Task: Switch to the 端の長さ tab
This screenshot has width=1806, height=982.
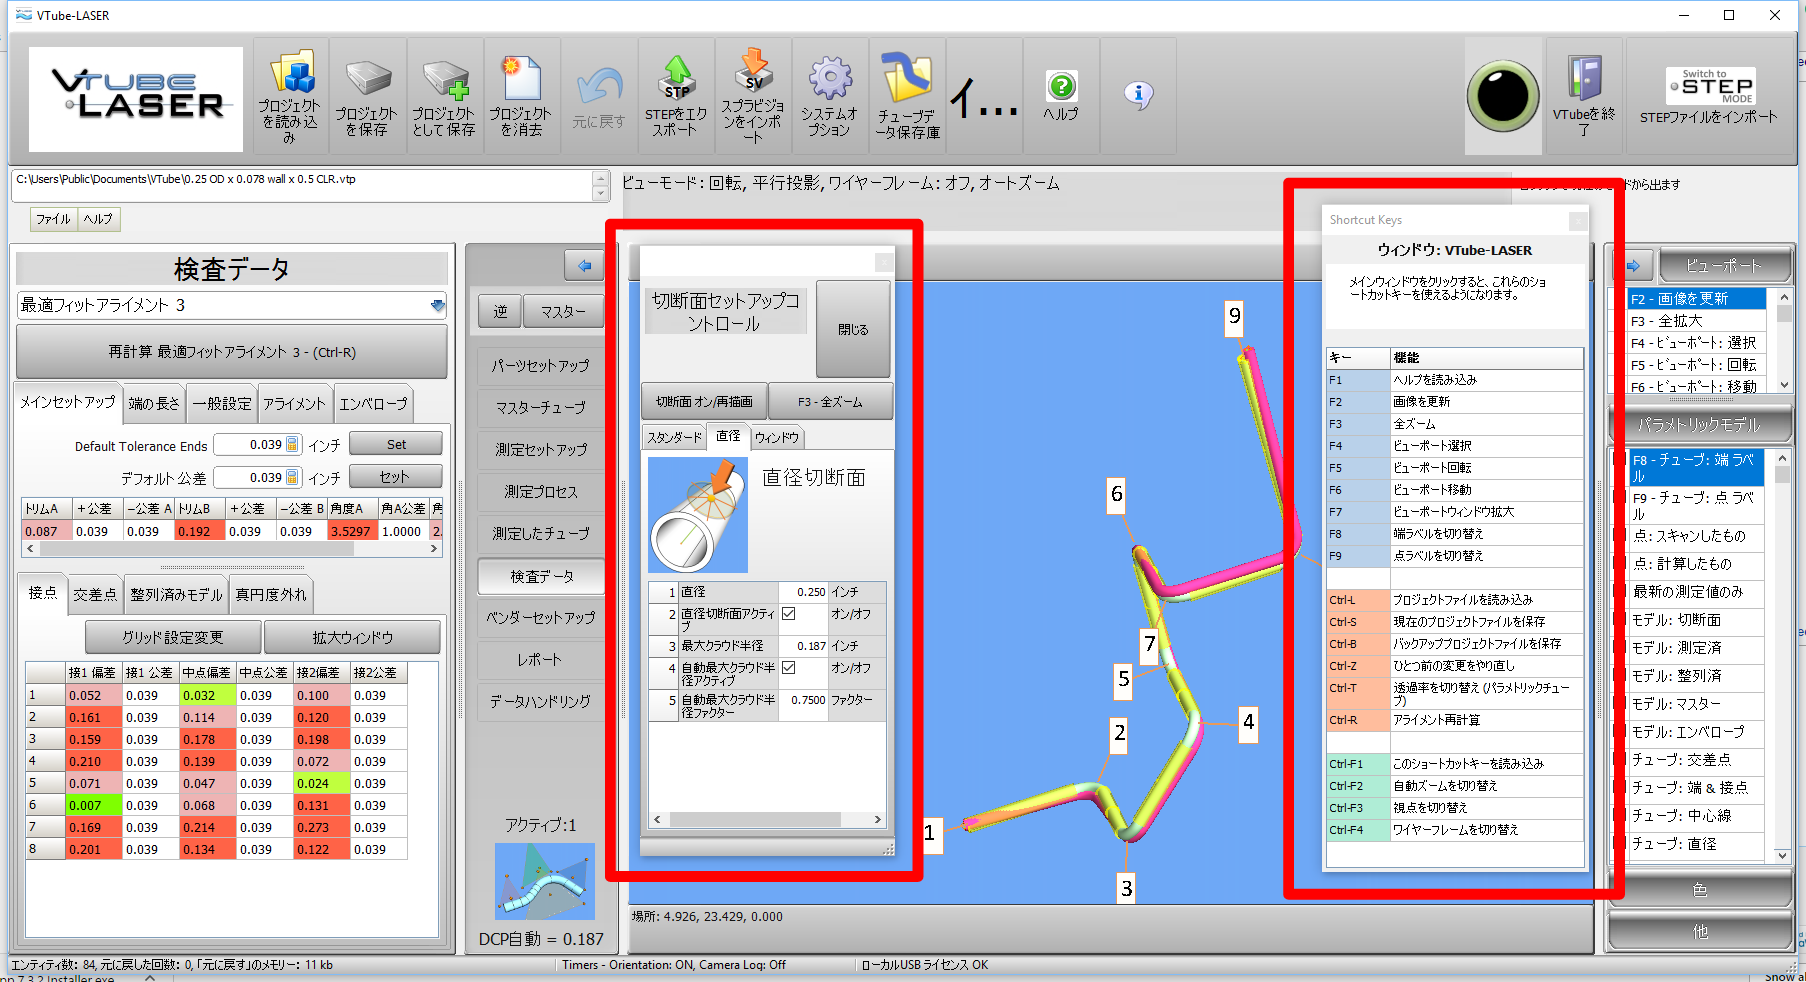Action: tap(154, 404)
